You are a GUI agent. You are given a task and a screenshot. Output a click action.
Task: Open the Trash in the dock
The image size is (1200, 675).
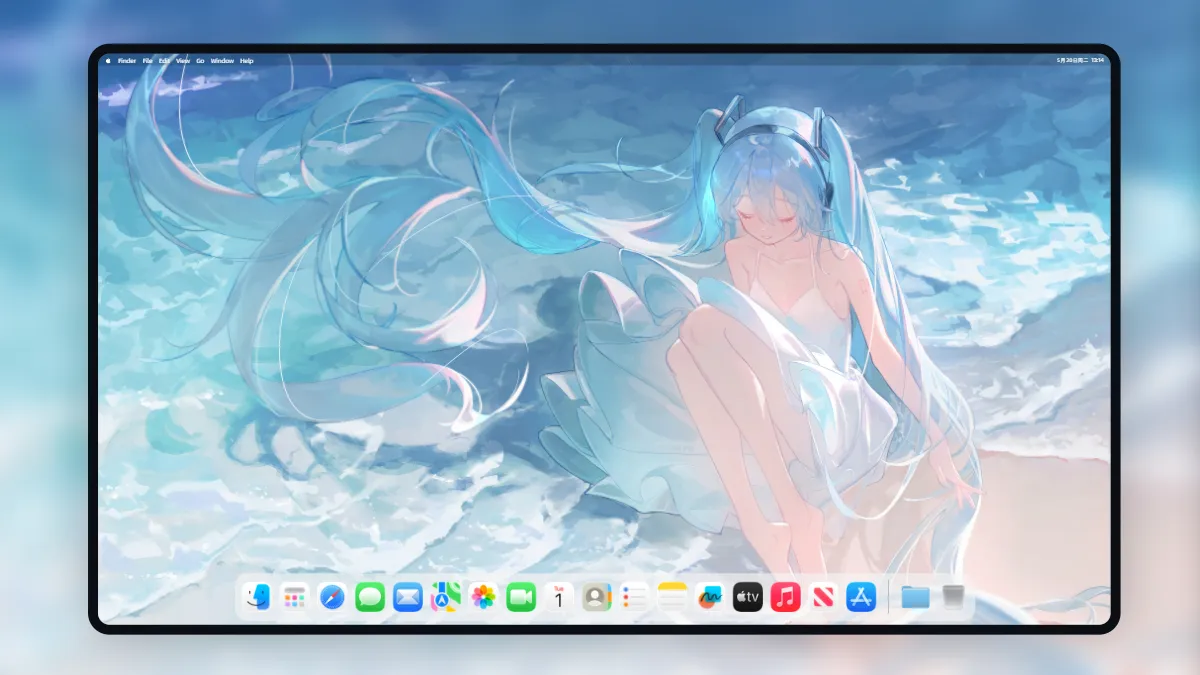[x=953, y=598]
